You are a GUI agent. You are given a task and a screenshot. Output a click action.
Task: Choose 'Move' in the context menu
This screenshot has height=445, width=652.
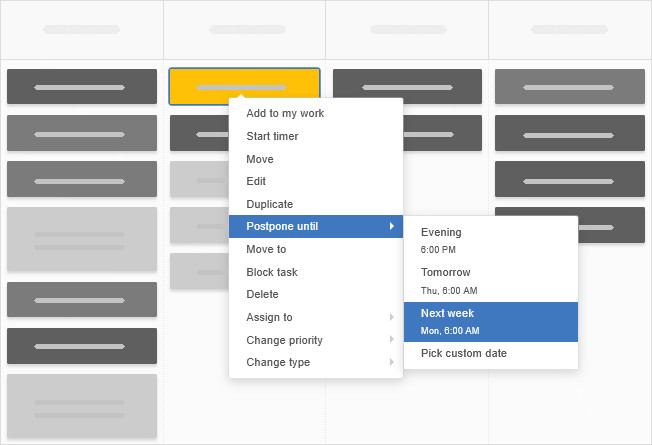click(x=260, y=159)
